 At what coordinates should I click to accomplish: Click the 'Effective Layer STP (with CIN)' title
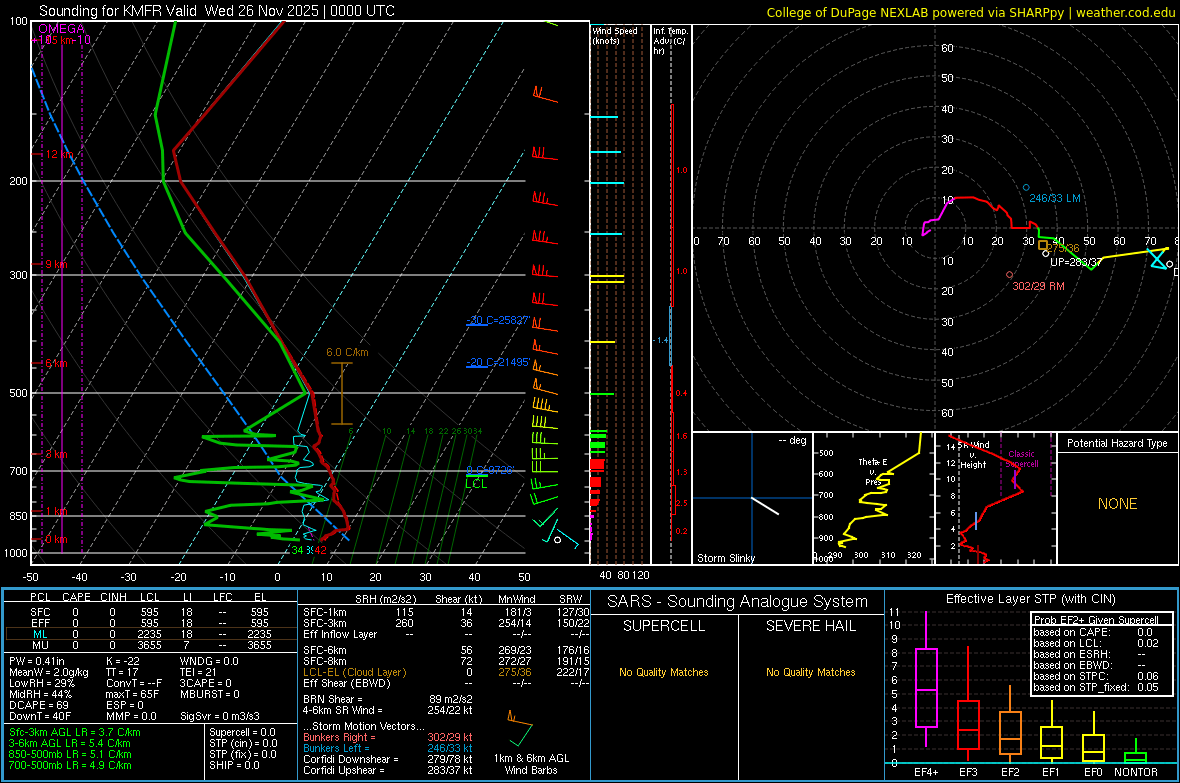tap(1030, 599)
